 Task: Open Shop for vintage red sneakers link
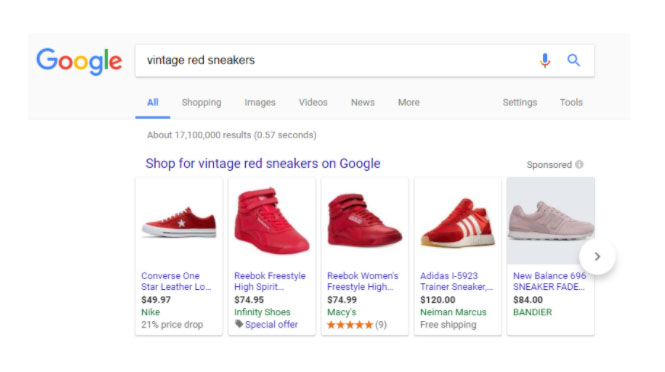263,163
